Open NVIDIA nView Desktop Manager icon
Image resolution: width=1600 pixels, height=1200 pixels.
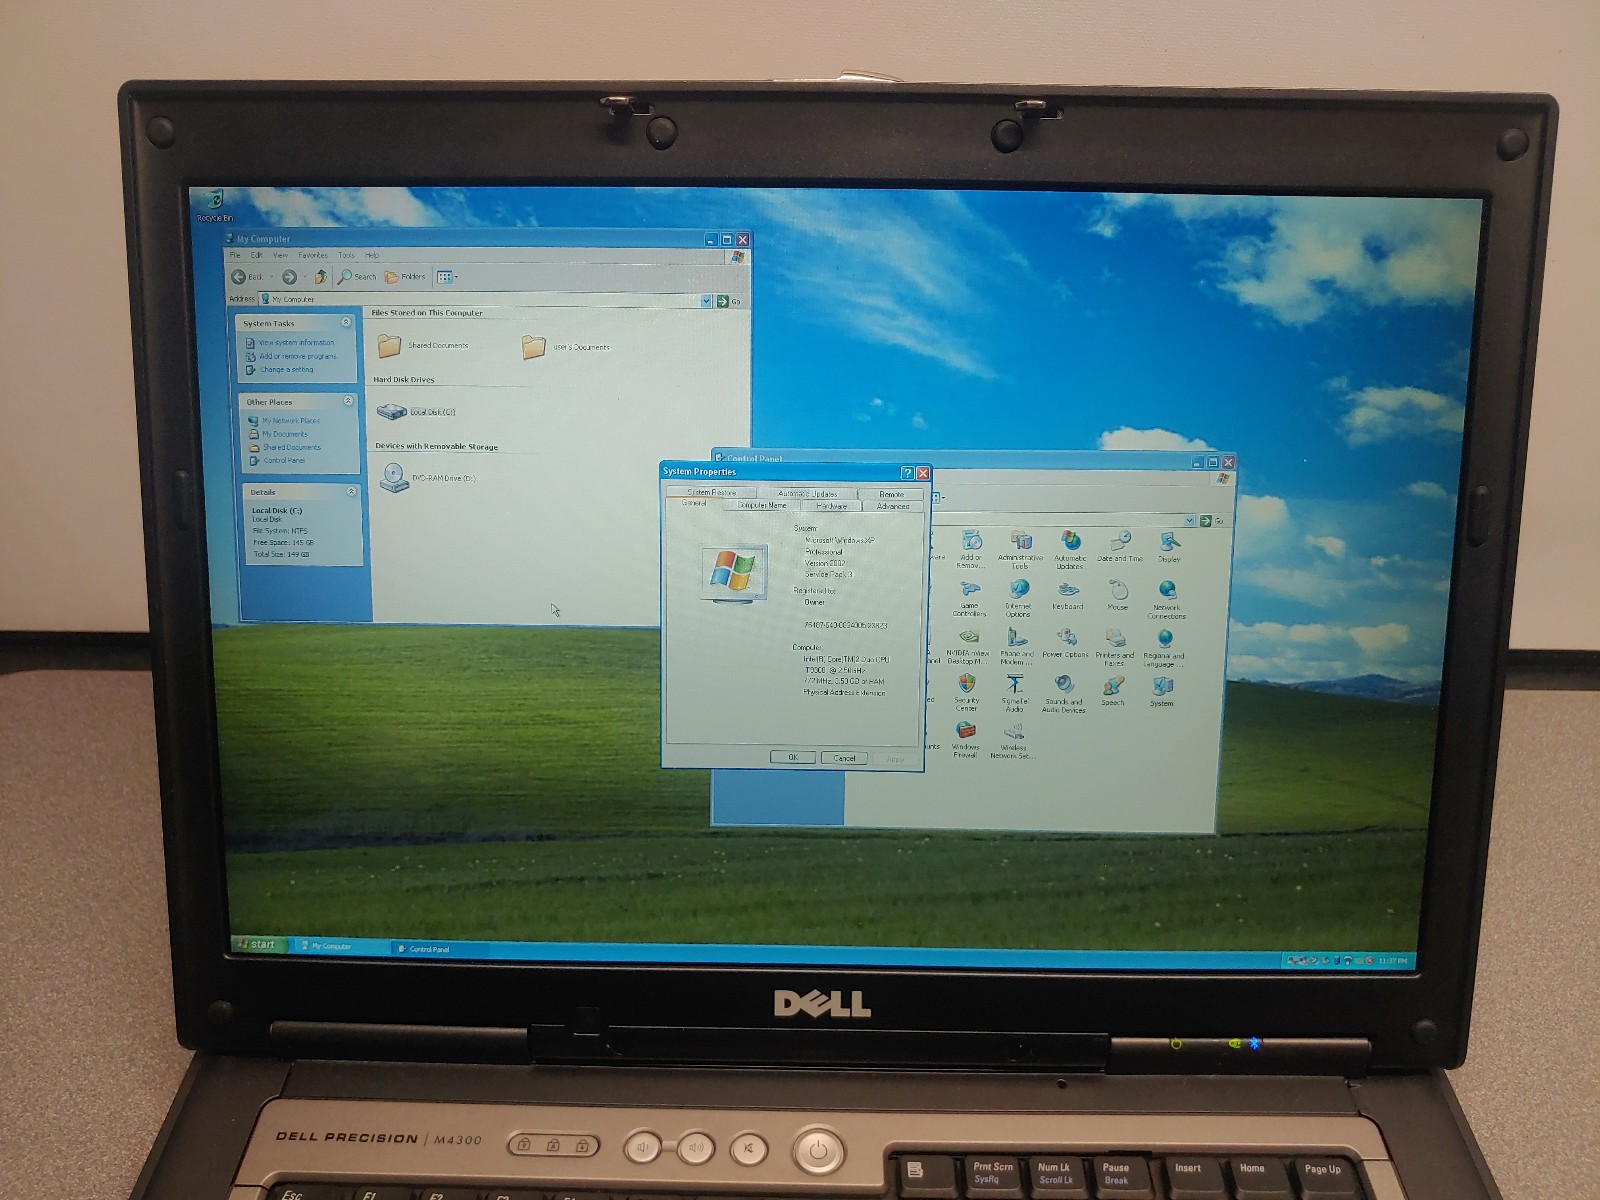(967, 647)
